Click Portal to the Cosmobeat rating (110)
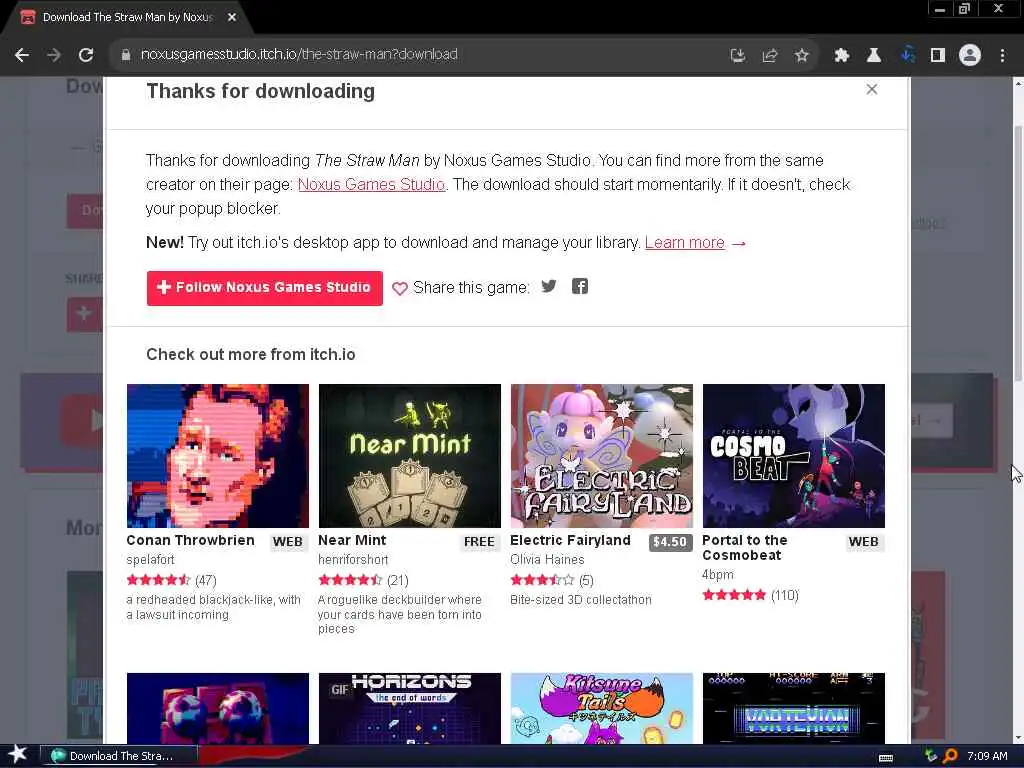The height and width of the screenshot is (768, 1024). [750, 596]
